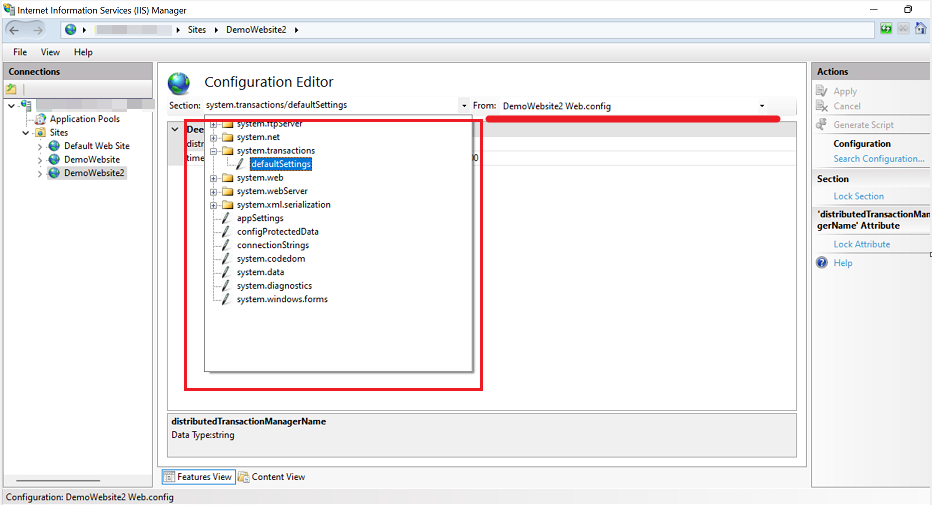The width and height of the screenshot is (932, 505).
Task: Click Lock Section link
Action: pos(858,196)
